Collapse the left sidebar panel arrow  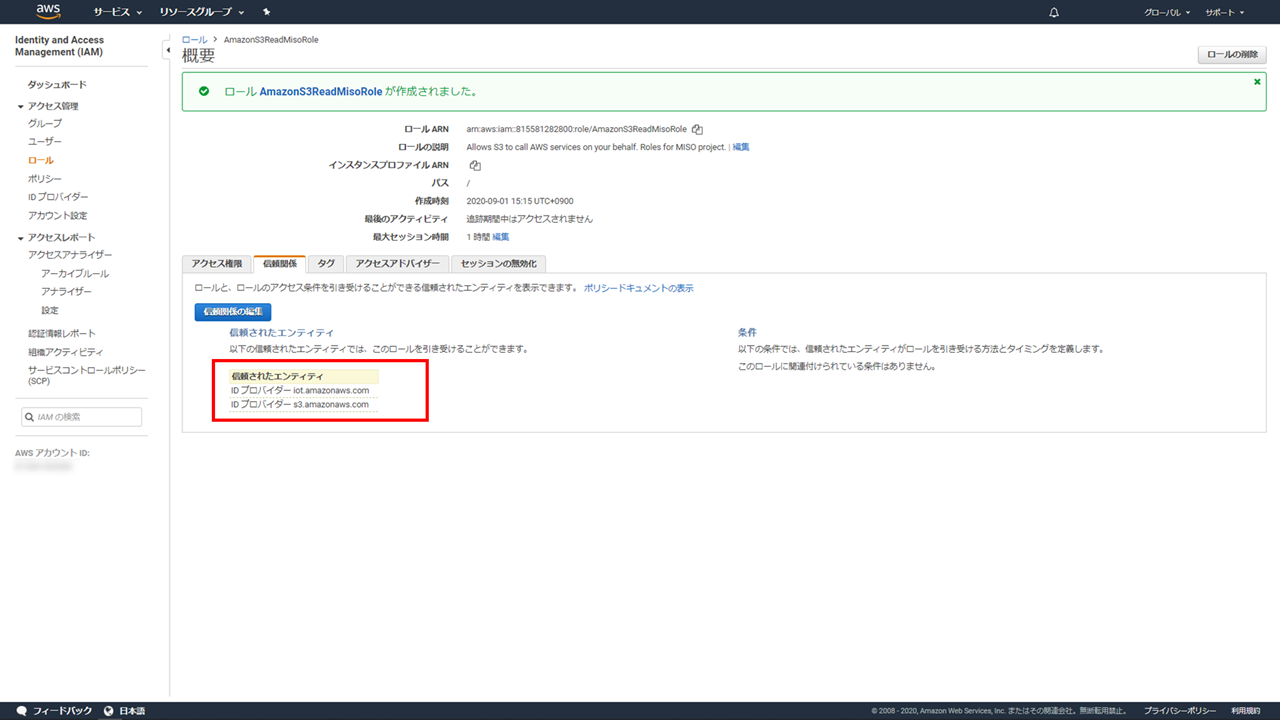tap(166, 50)
